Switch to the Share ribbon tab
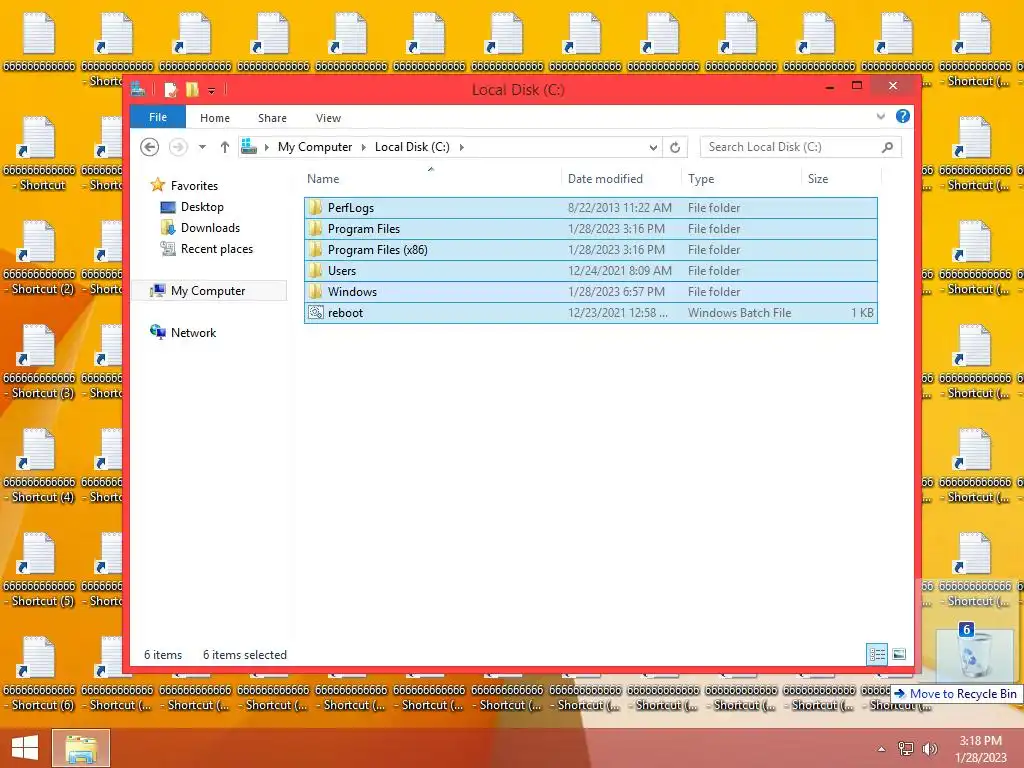Viewport: 1024px width, 768px height. 272,118
